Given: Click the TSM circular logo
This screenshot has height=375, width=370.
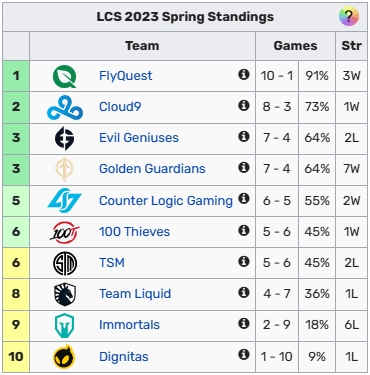Looking at the screenshot, I should [65, 263].
